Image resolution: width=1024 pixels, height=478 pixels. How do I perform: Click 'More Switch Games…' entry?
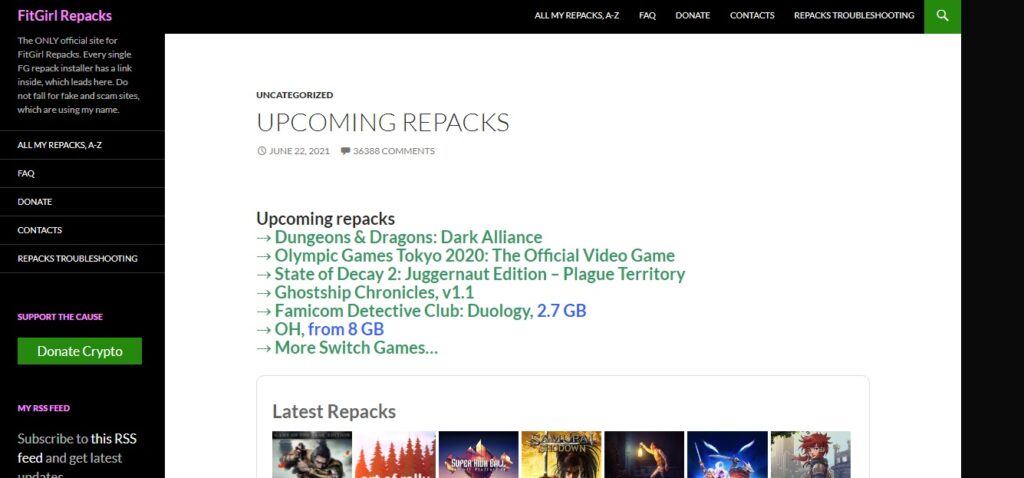click(x=356, y=347)
